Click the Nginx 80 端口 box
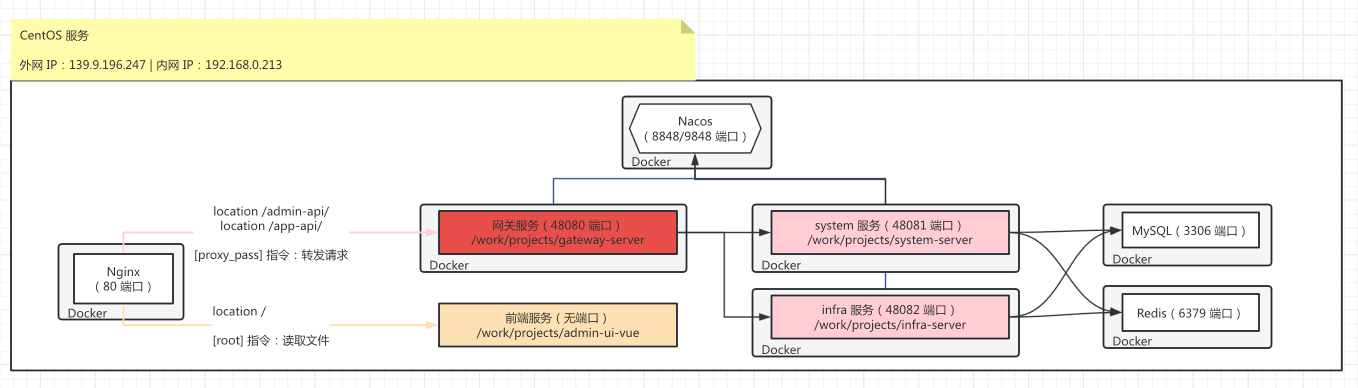 (122, 278)
